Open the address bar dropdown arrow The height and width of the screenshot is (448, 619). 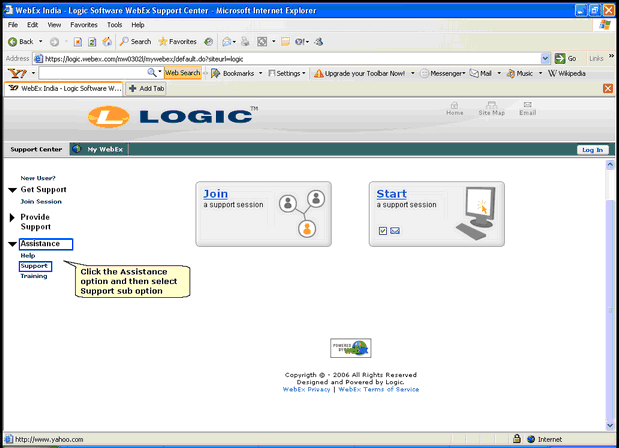(545, 58)
